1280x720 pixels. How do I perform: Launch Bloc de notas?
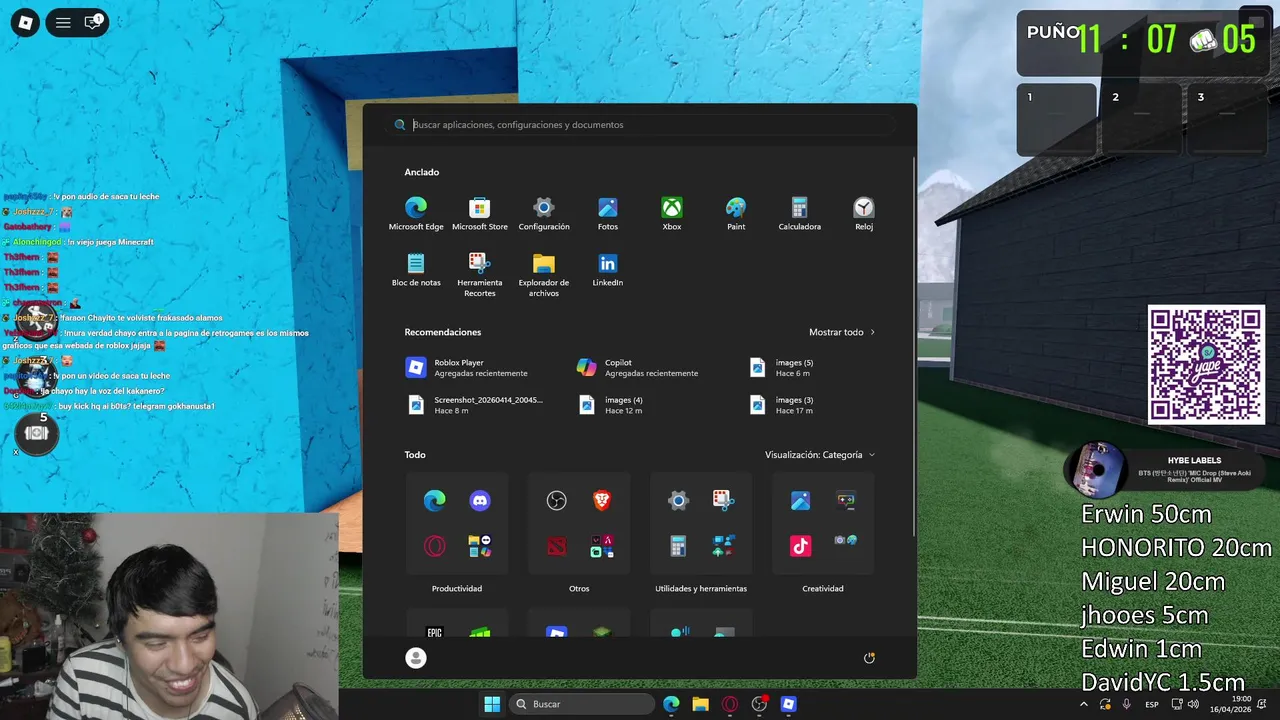point(416,270)
